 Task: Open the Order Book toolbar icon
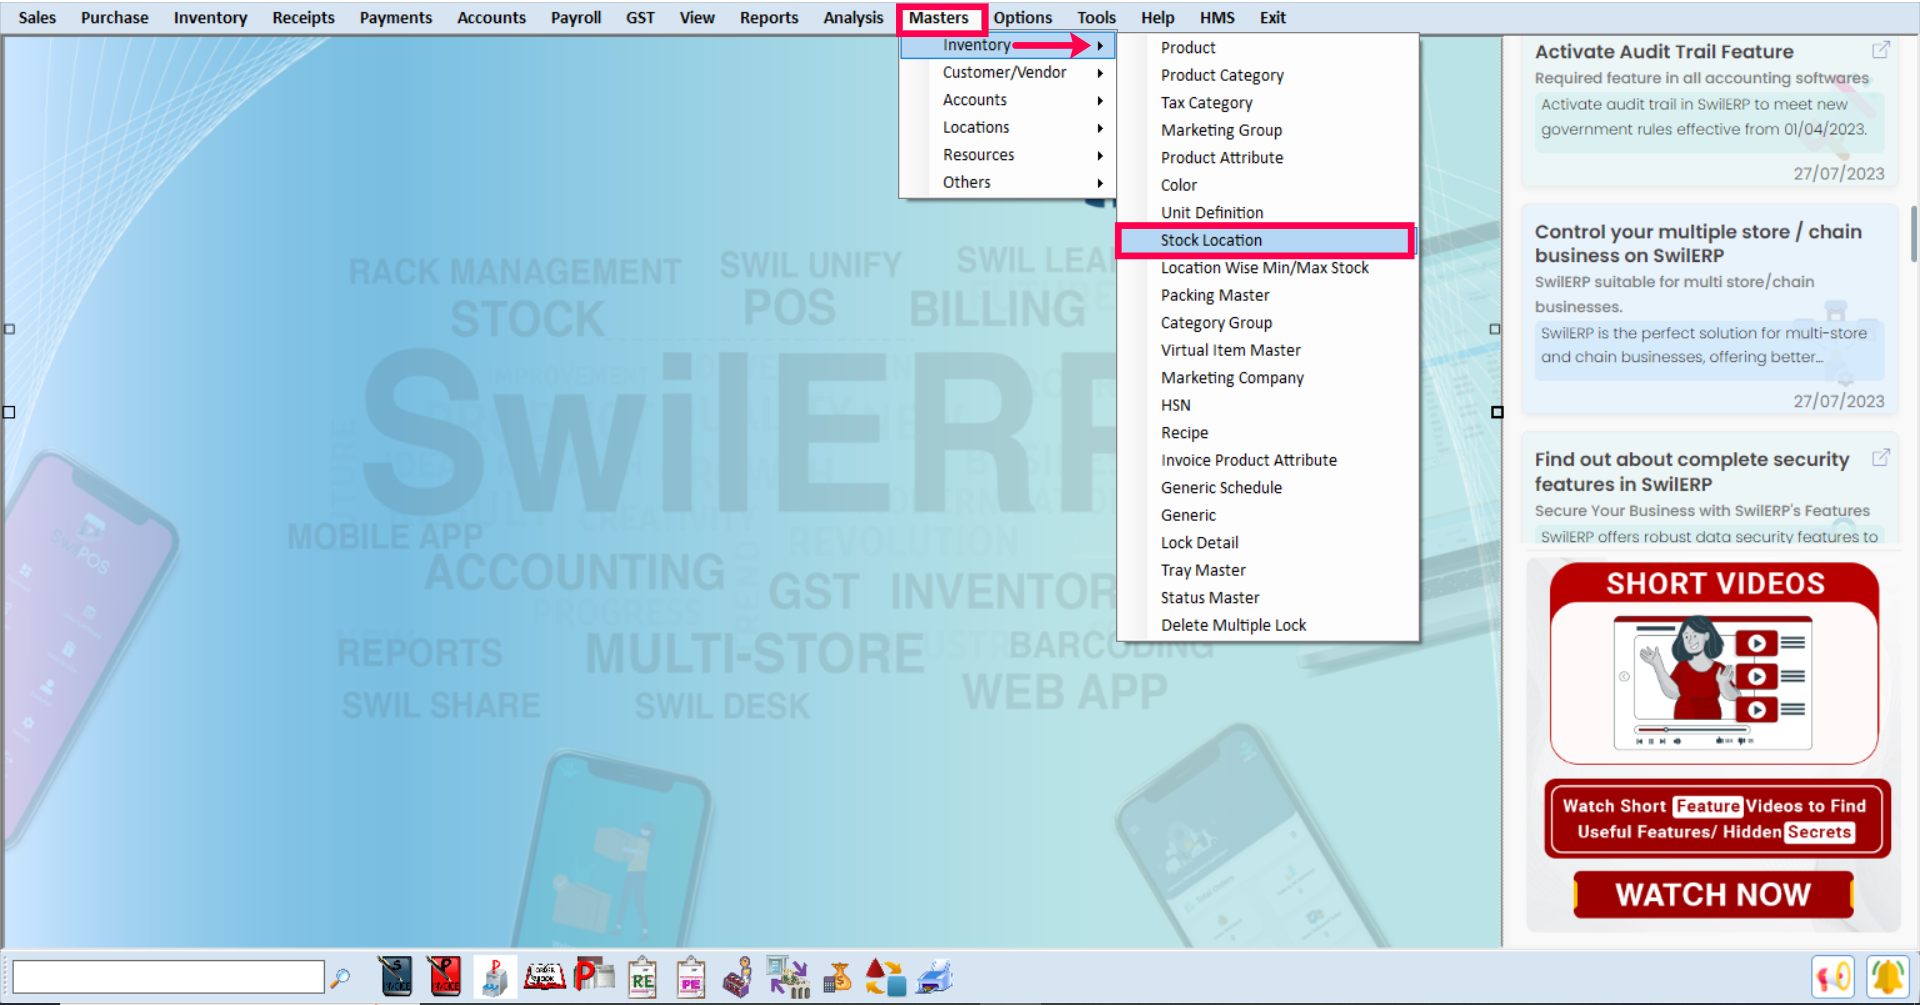click(544, 977)
